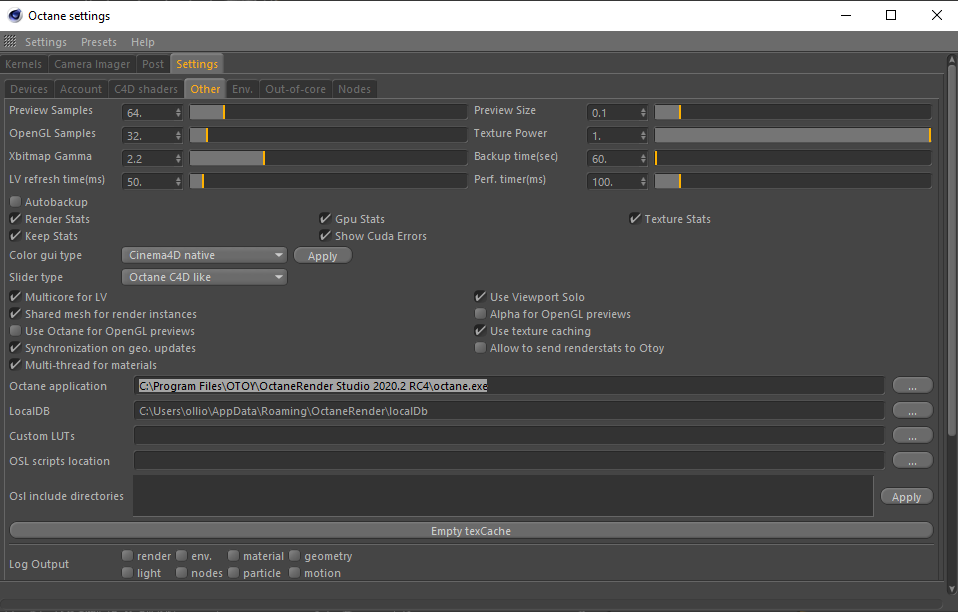This screenshot has height=612, width=958.
Task: Open the Help menu
Action: [x=142, y=42]
